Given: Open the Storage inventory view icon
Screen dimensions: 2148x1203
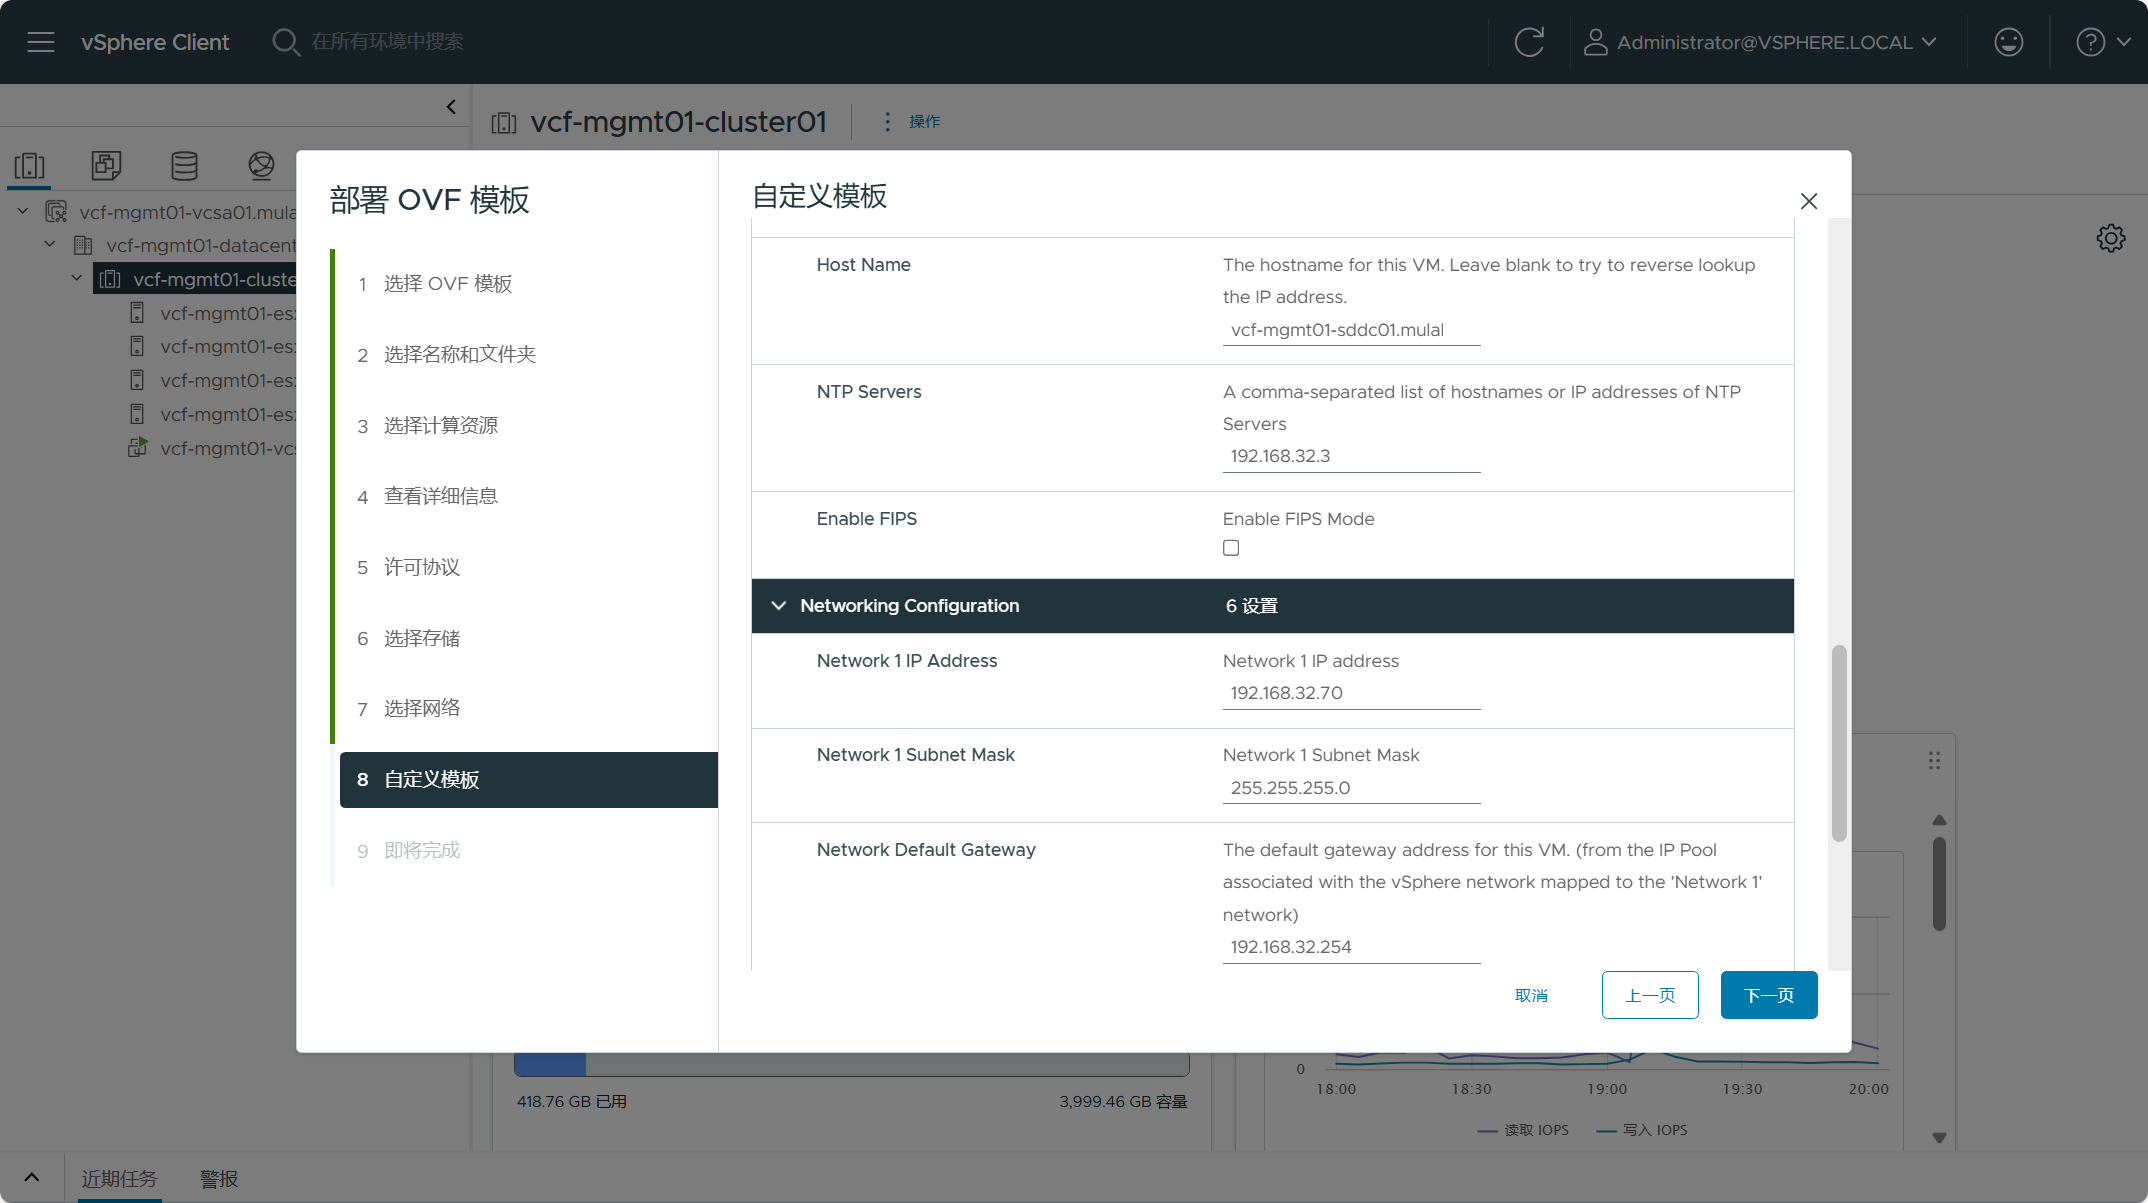Looking at the screenshot, I should 184,165.
